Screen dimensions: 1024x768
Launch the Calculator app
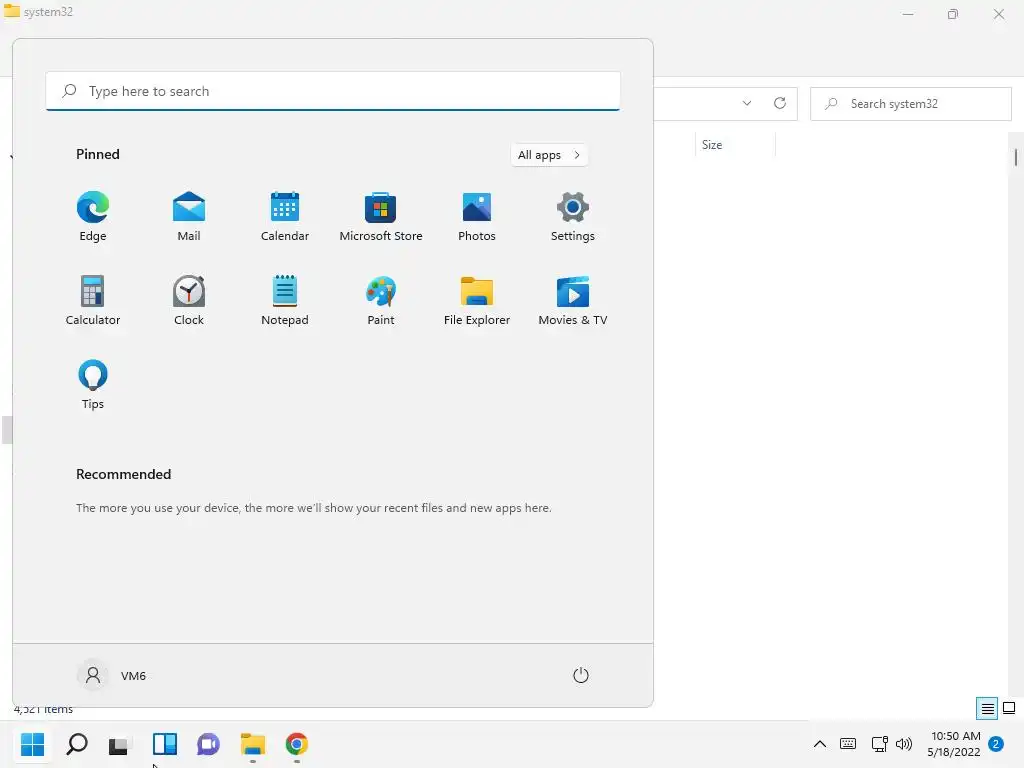pos(93,301)
